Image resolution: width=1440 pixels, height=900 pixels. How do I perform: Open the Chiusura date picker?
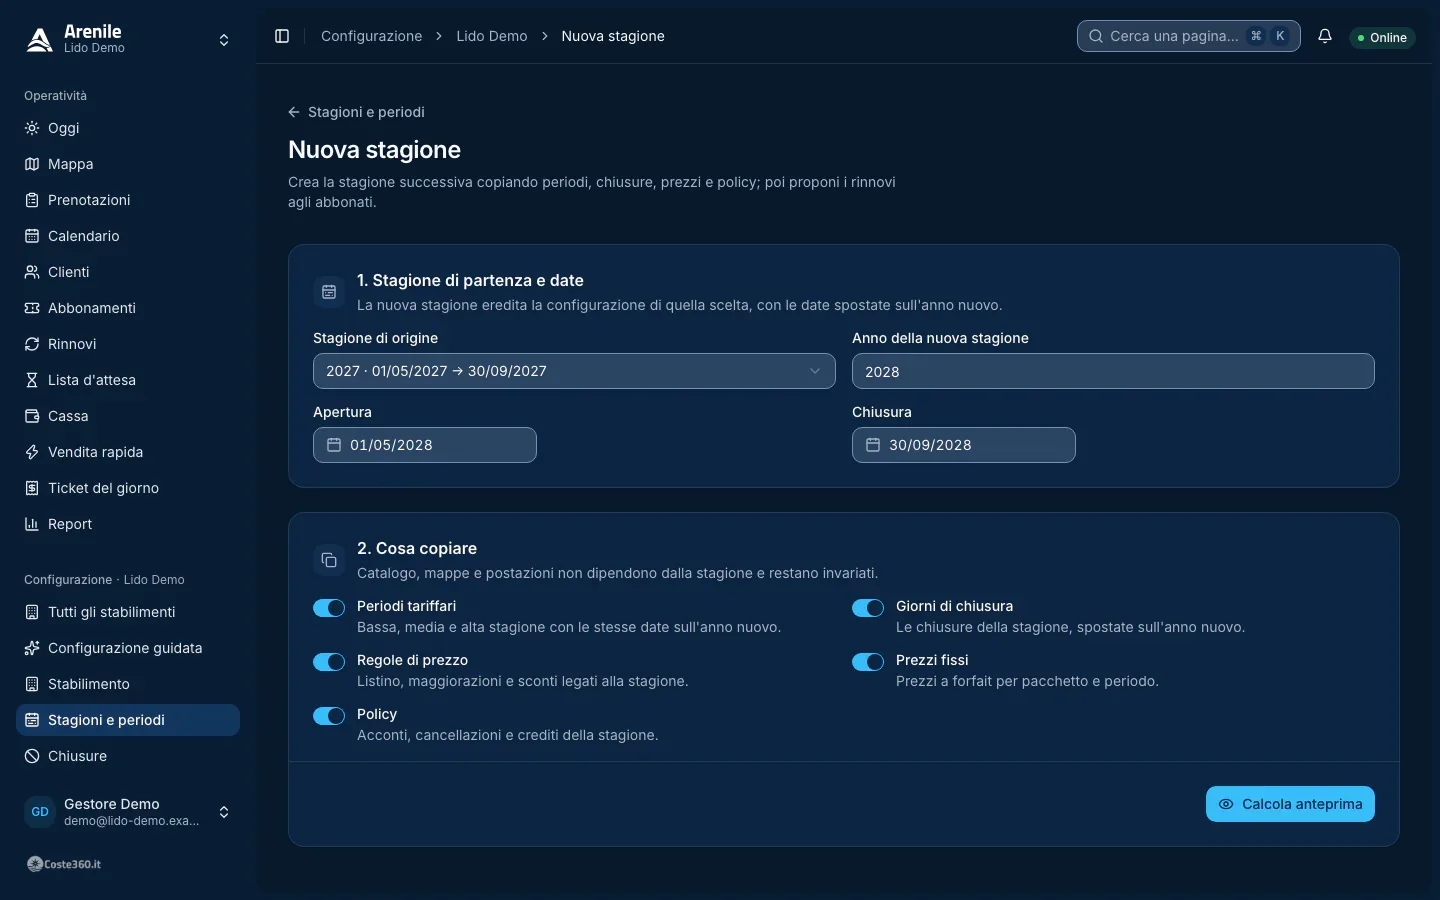(x=964, y=445)
